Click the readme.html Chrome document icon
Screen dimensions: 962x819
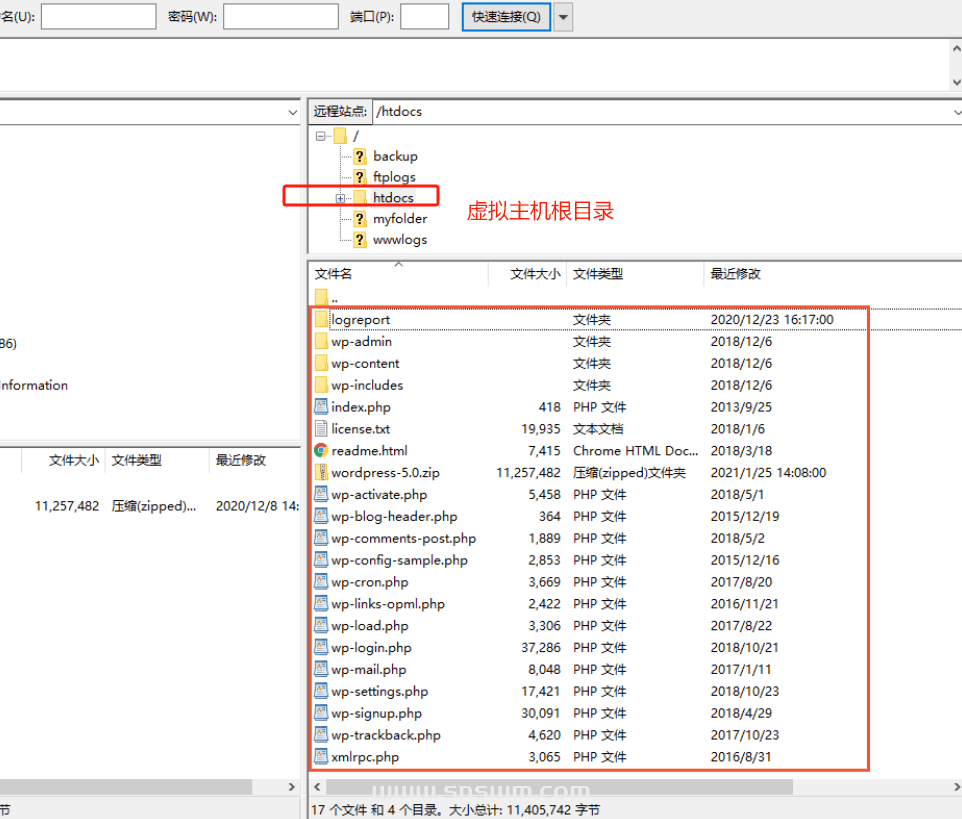point(322,450)
